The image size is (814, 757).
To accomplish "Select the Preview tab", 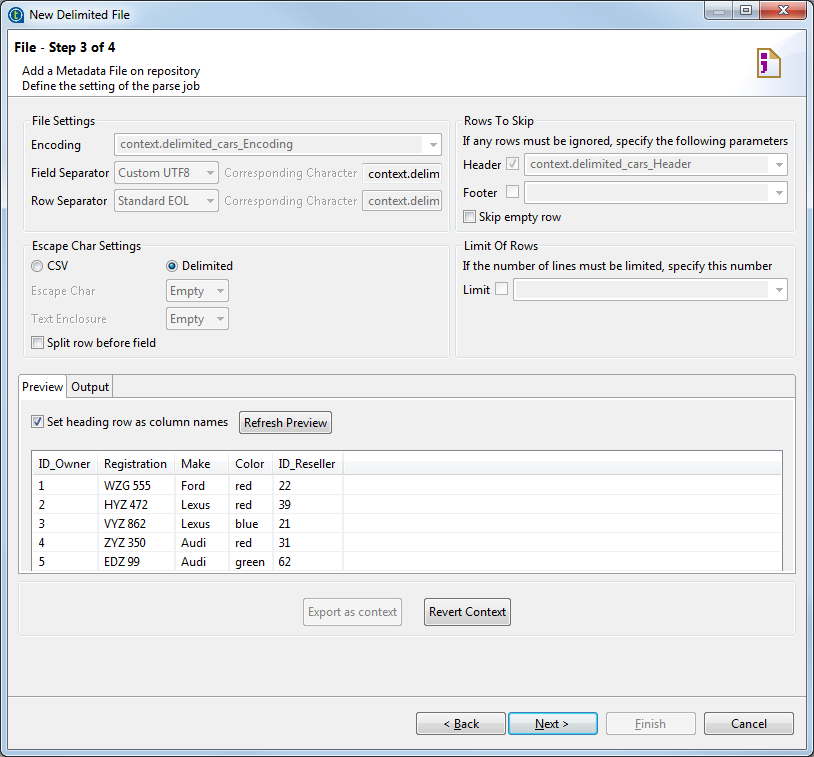I will pos(42,387).
